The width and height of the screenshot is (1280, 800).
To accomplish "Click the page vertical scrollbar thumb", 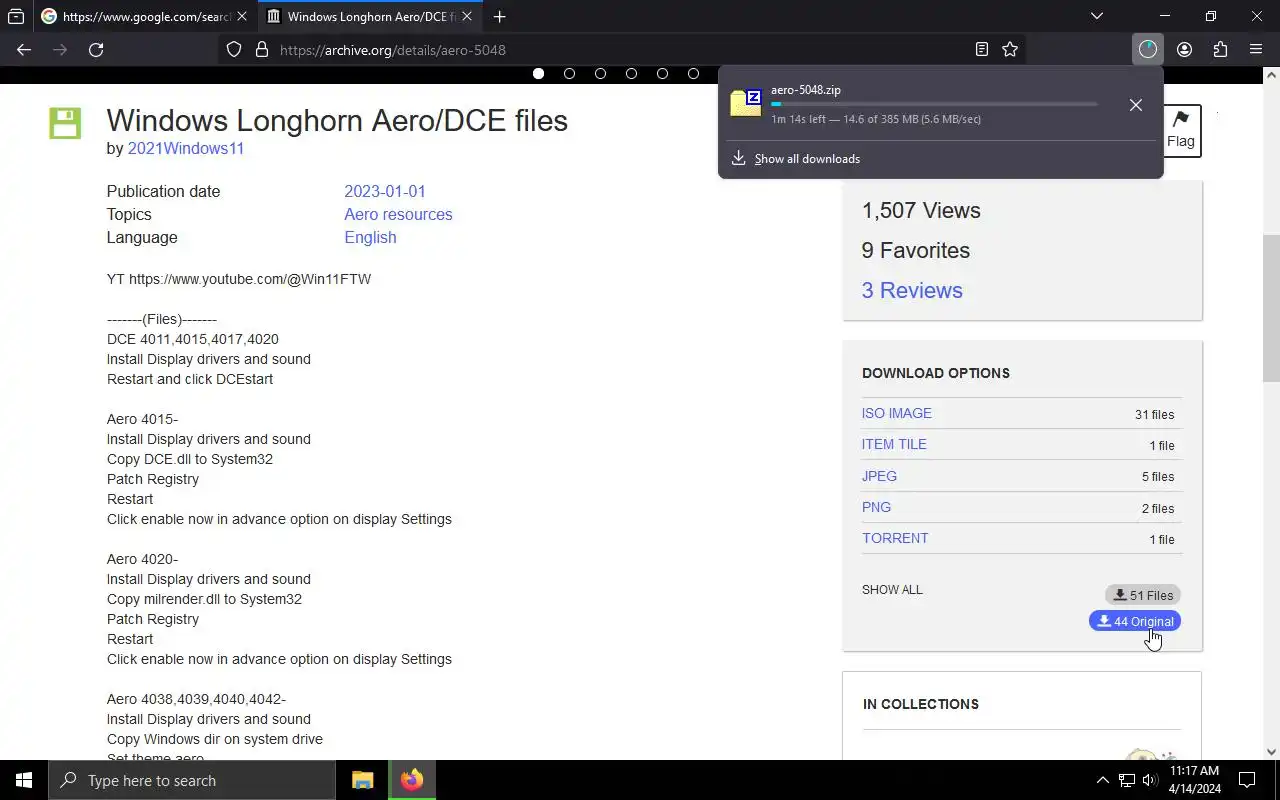I will [x=1271, y=308].
